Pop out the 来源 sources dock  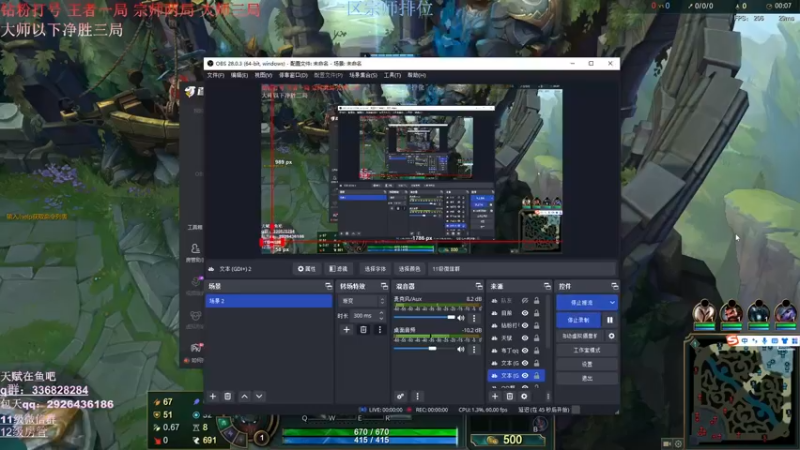click(547, 286)
